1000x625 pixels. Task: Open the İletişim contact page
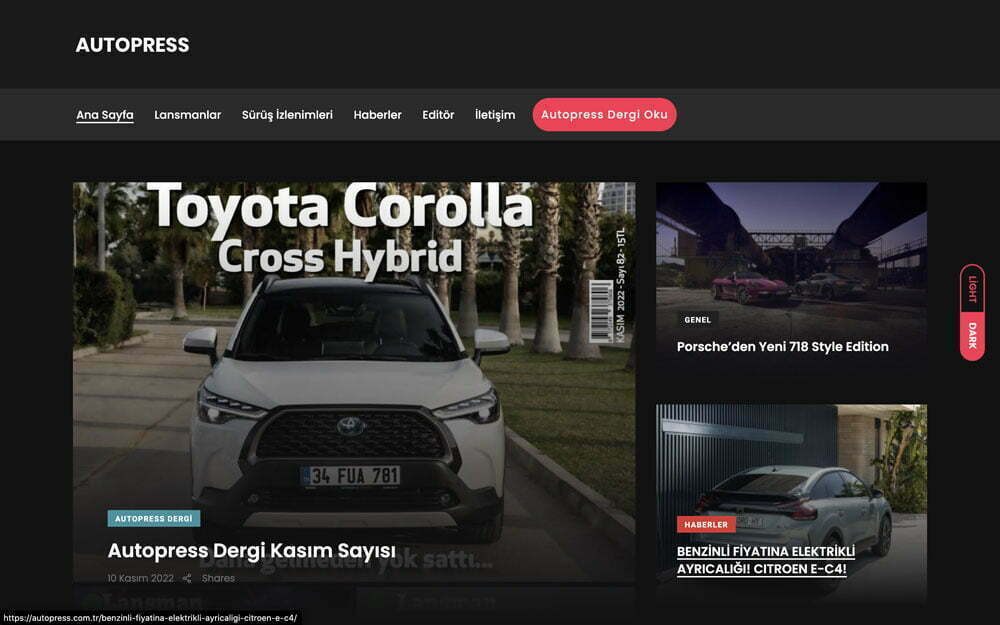click(x=495, y=115)
